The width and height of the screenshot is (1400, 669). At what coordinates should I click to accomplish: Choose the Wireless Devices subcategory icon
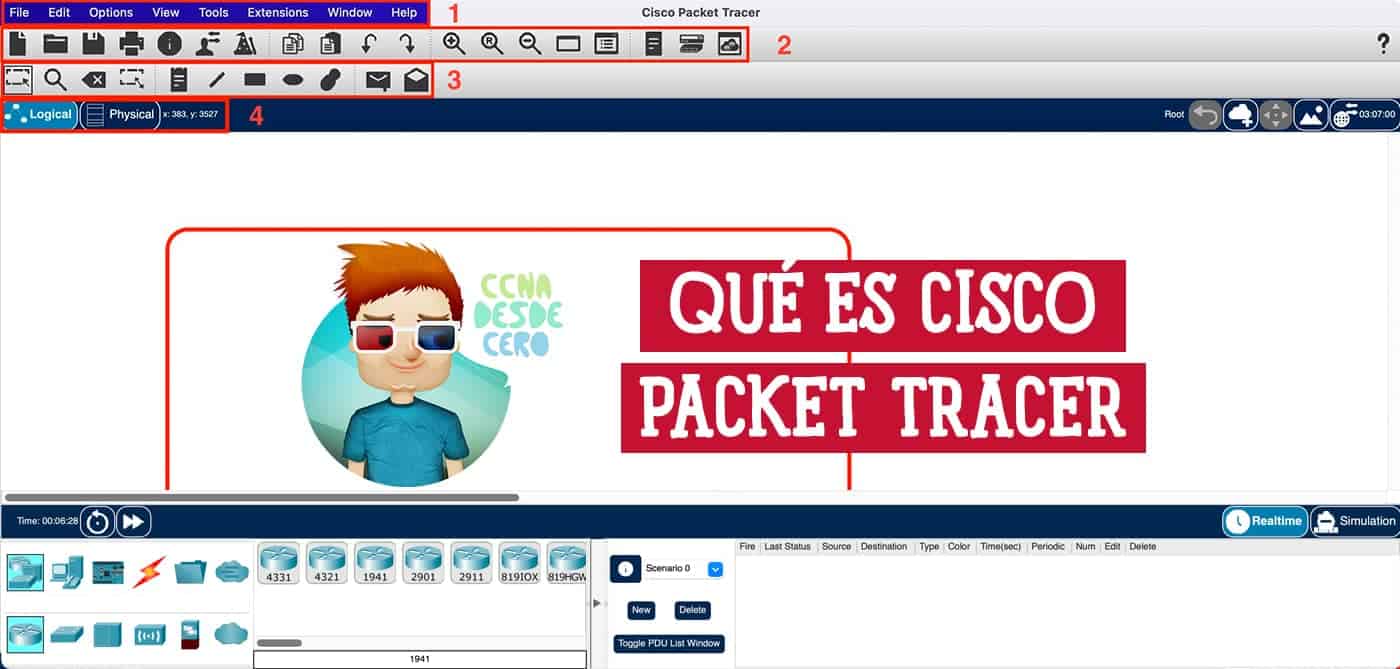(x=149, y=635)
